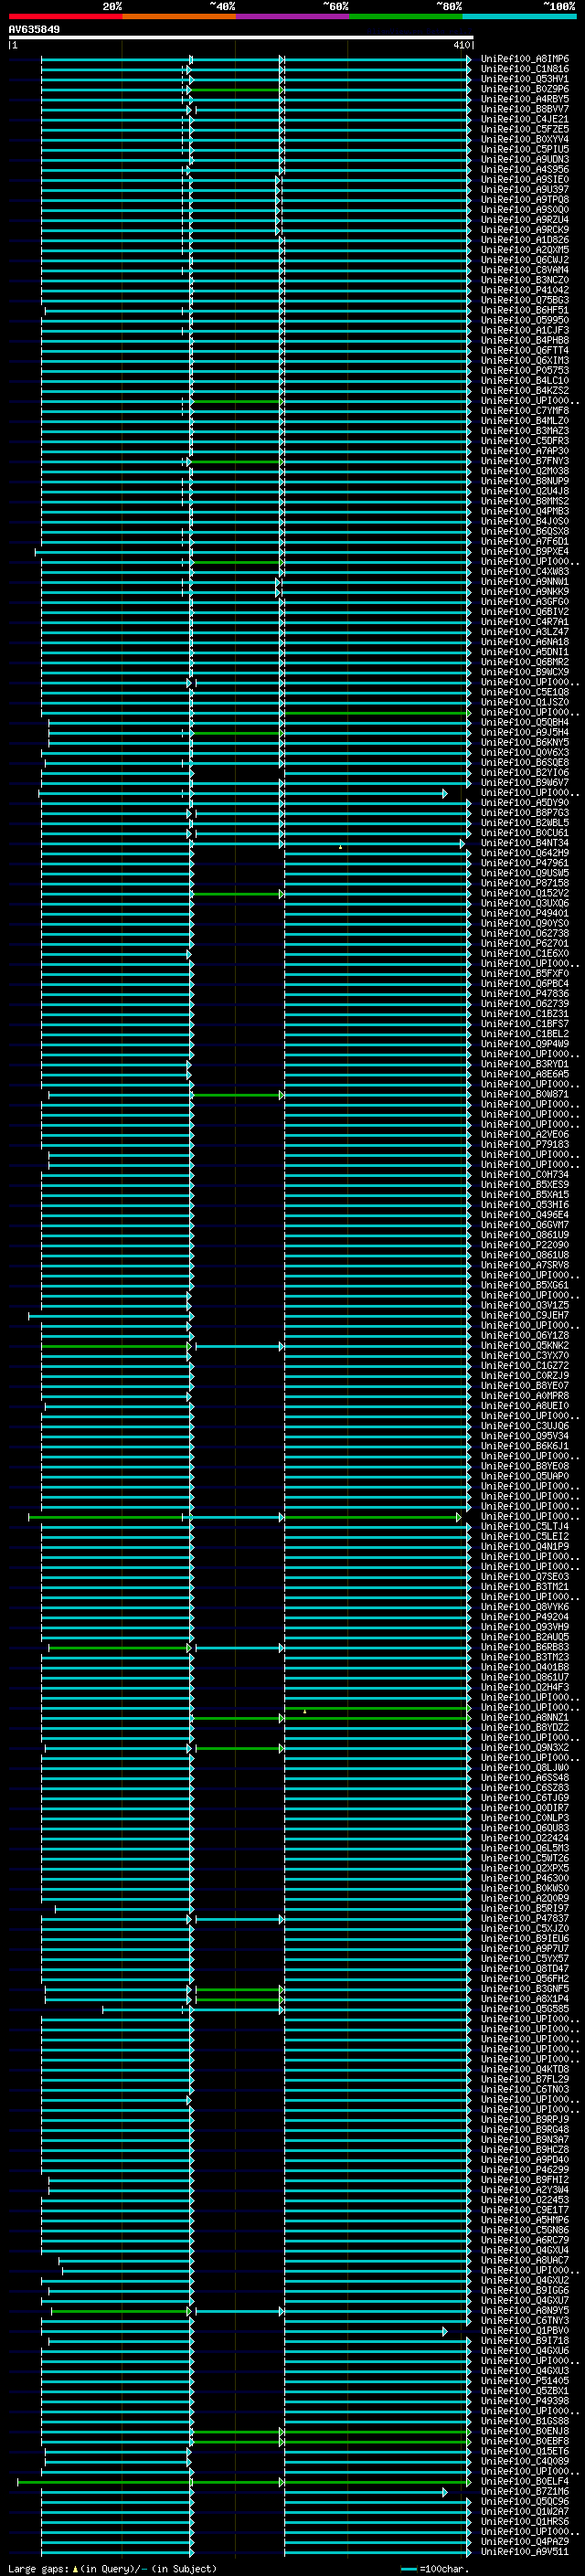Click the Large gaps legend text

pos(112,2569)
